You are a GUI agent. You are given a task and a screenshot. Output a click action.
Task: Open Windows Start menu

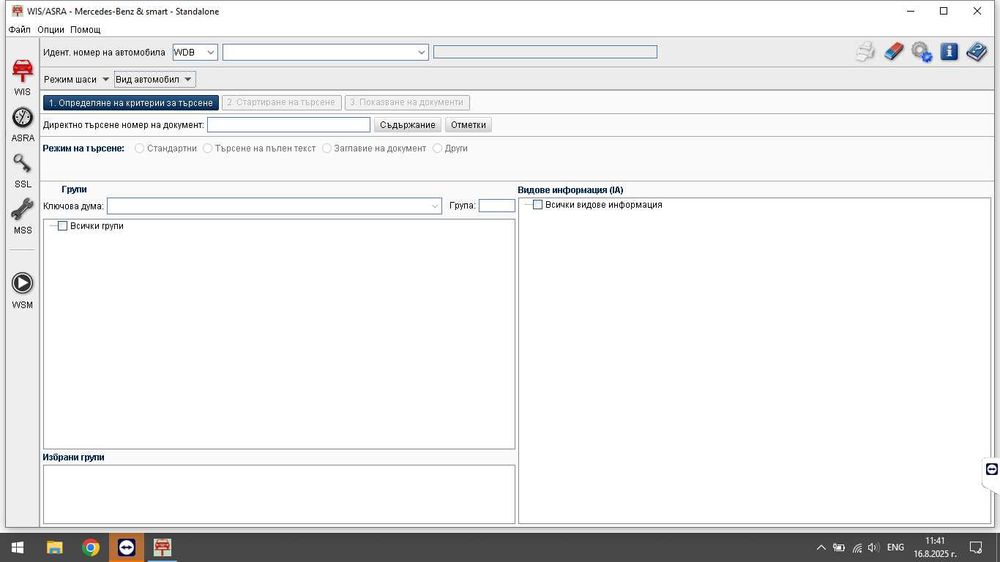(x=18, y=547)
